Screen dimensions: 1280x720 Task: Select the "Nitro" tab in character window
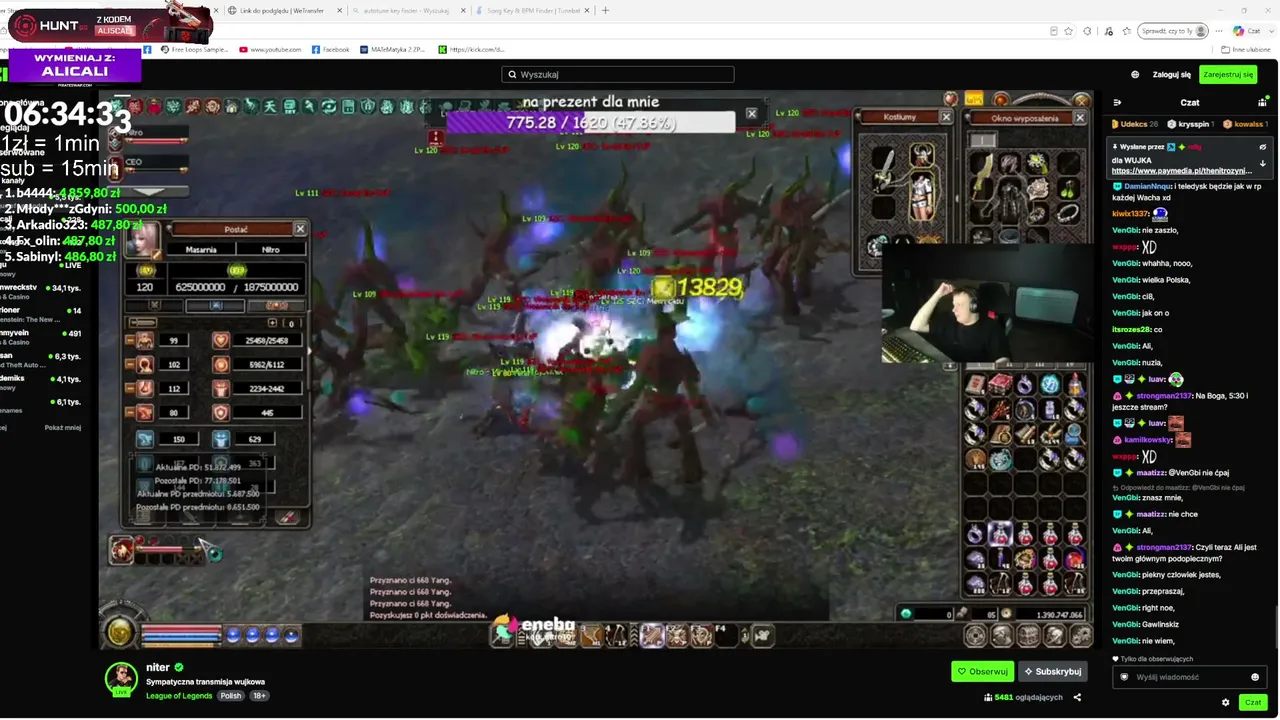[x=270, y=250]
